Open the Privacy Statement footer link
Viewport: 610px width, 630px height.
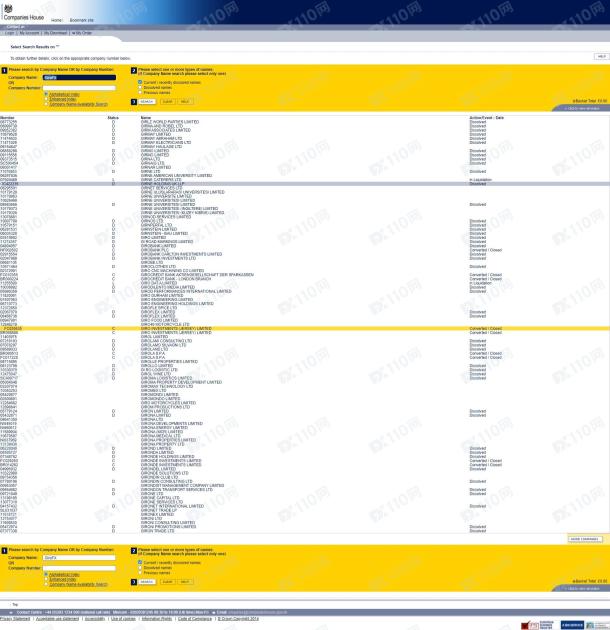click(x=15, y=619)
